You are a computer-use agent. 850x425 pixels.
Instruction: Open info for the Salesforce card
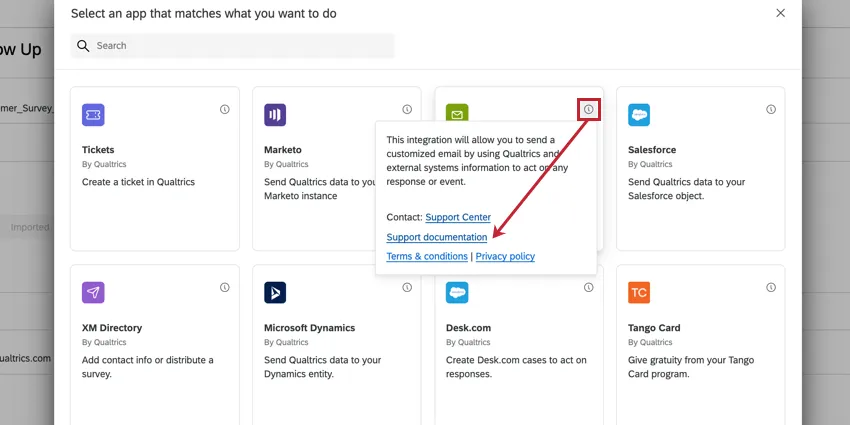(x=771, y=109)
